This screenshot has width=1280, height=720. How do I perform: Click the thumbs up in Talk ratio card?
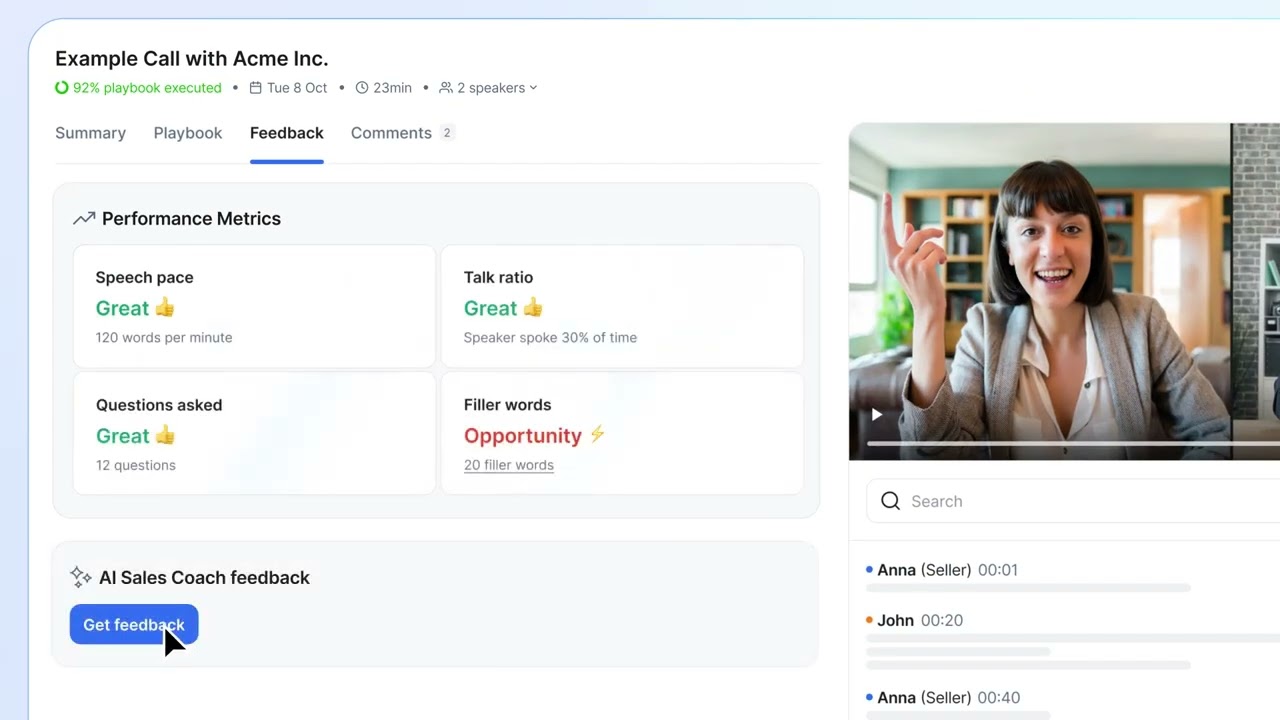pyautogui.click(x=533, y=308)
